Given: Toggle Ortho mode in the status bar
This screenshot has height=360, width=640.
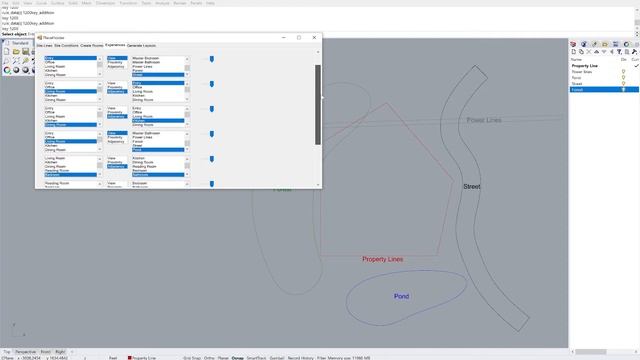Looking at the screenshot, I should (x=209, y=358).
